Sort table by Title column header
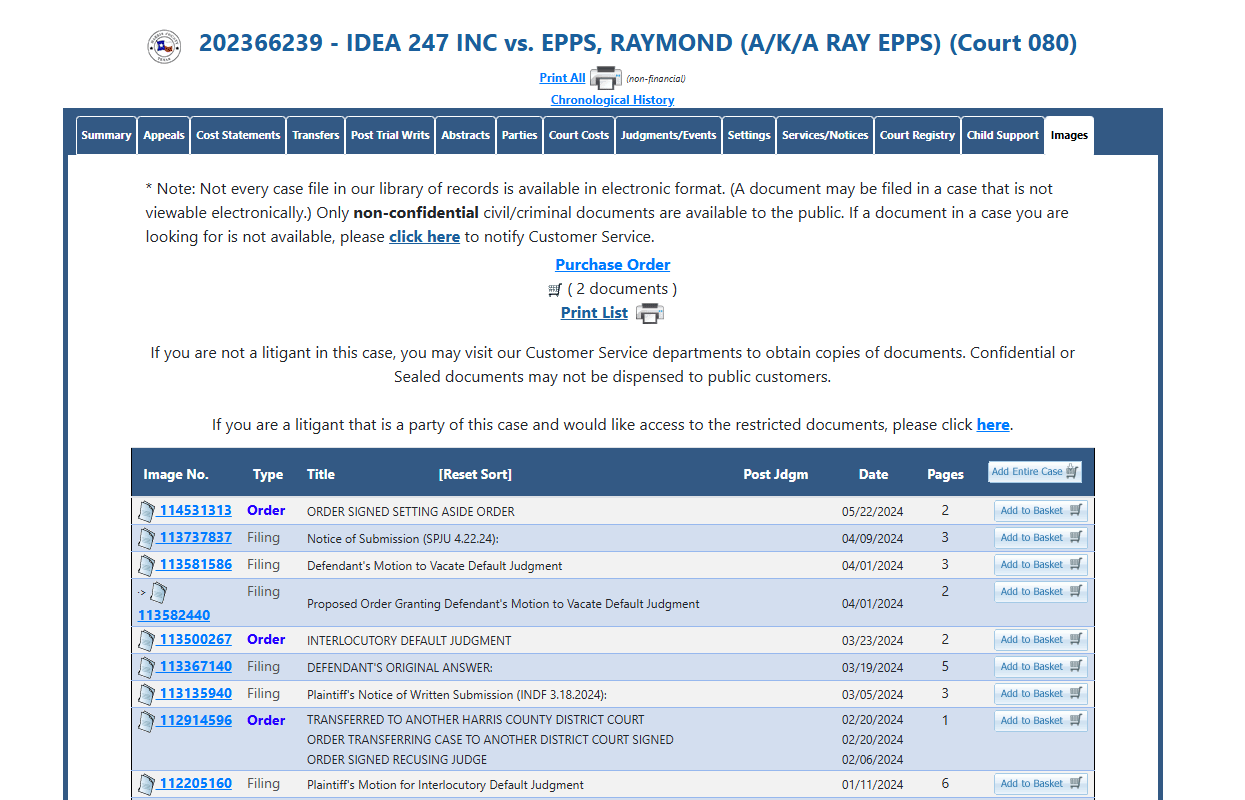1245x800 pixels. tap(321, 475)
